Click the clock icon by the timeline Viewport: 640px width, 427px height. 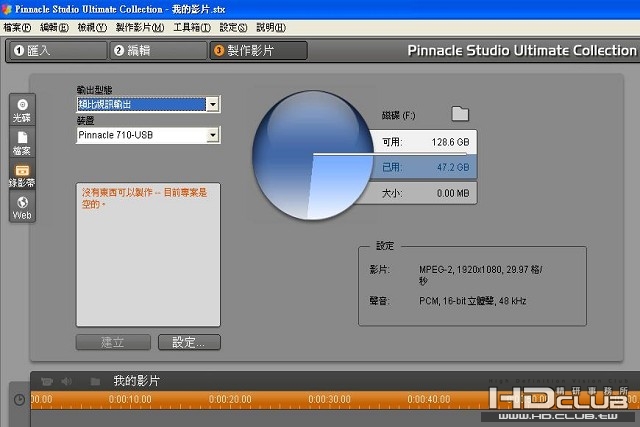pos(19,400)
